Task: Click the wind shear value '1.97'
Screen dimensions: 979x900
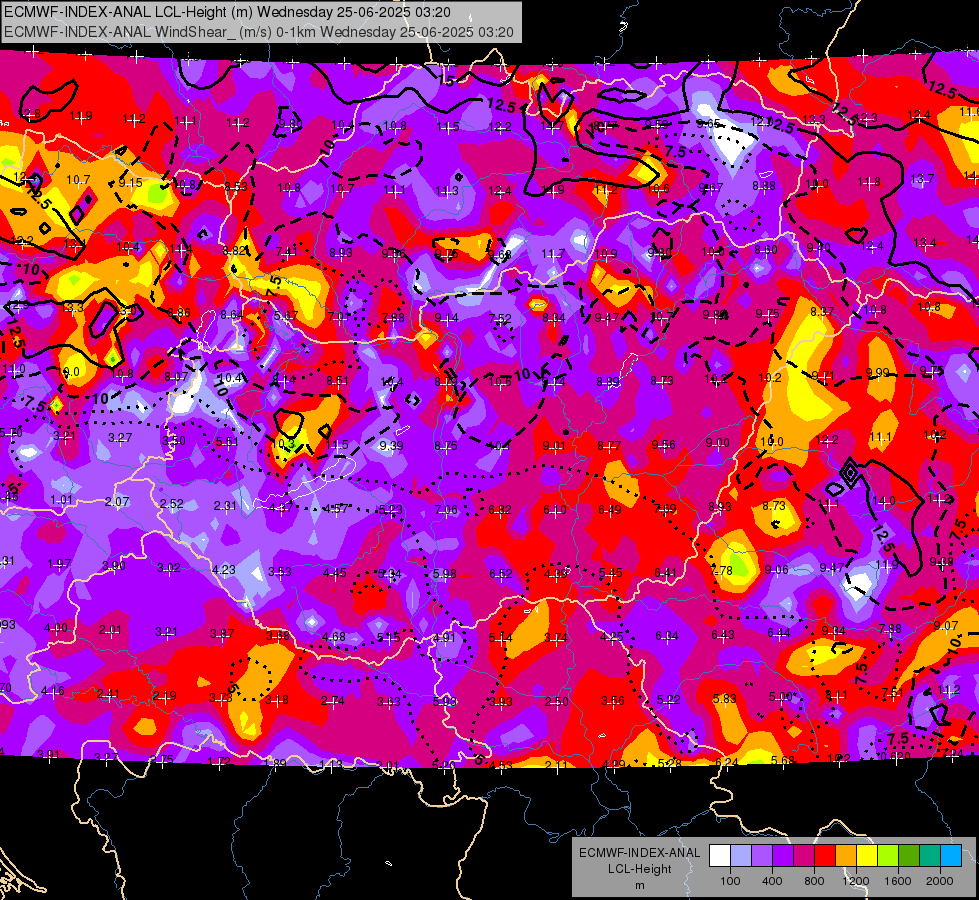Action: coord(59,564)
